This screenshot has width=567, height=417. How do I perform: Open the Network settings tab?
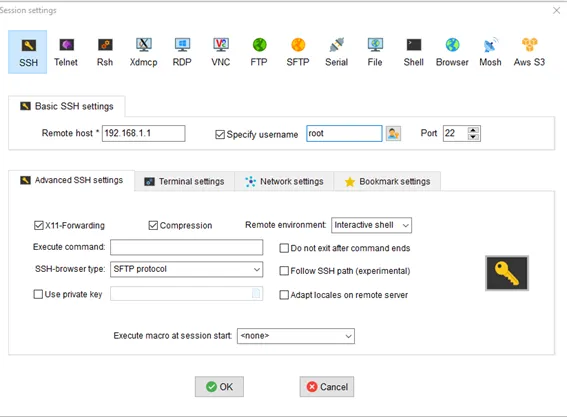[284, 181]
